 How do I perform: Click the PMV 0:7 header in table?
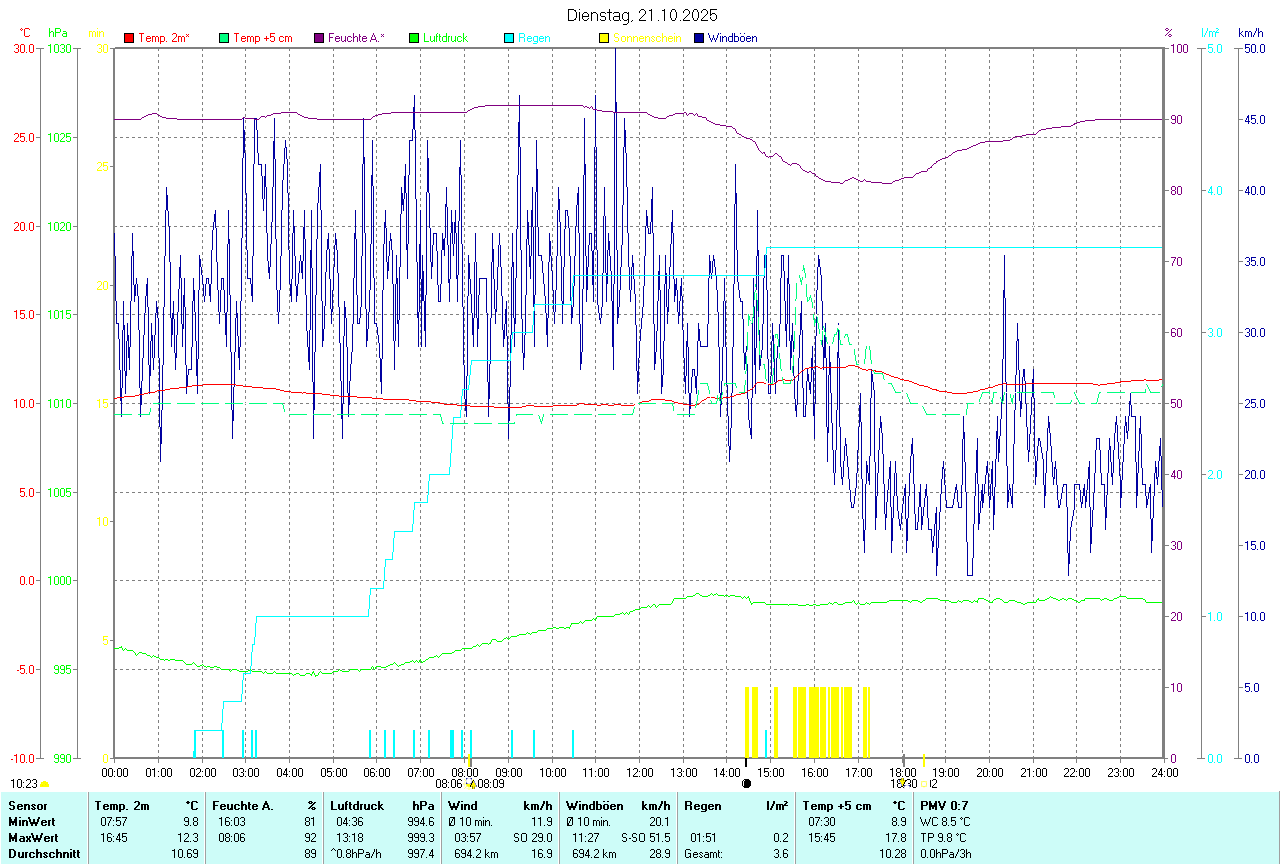pyautogui.click(x=944, y=805)
